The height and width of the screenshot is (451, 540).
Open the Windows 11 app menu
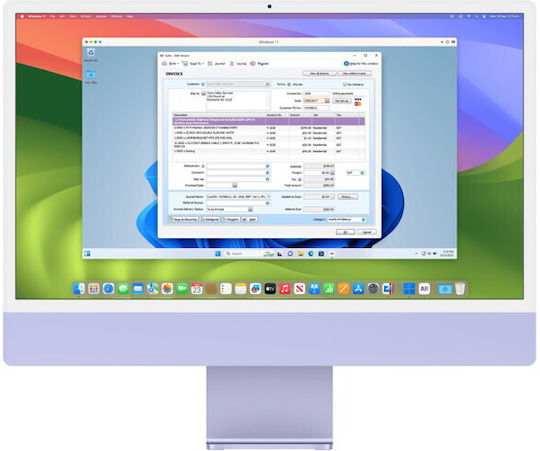tap(37, 16)
